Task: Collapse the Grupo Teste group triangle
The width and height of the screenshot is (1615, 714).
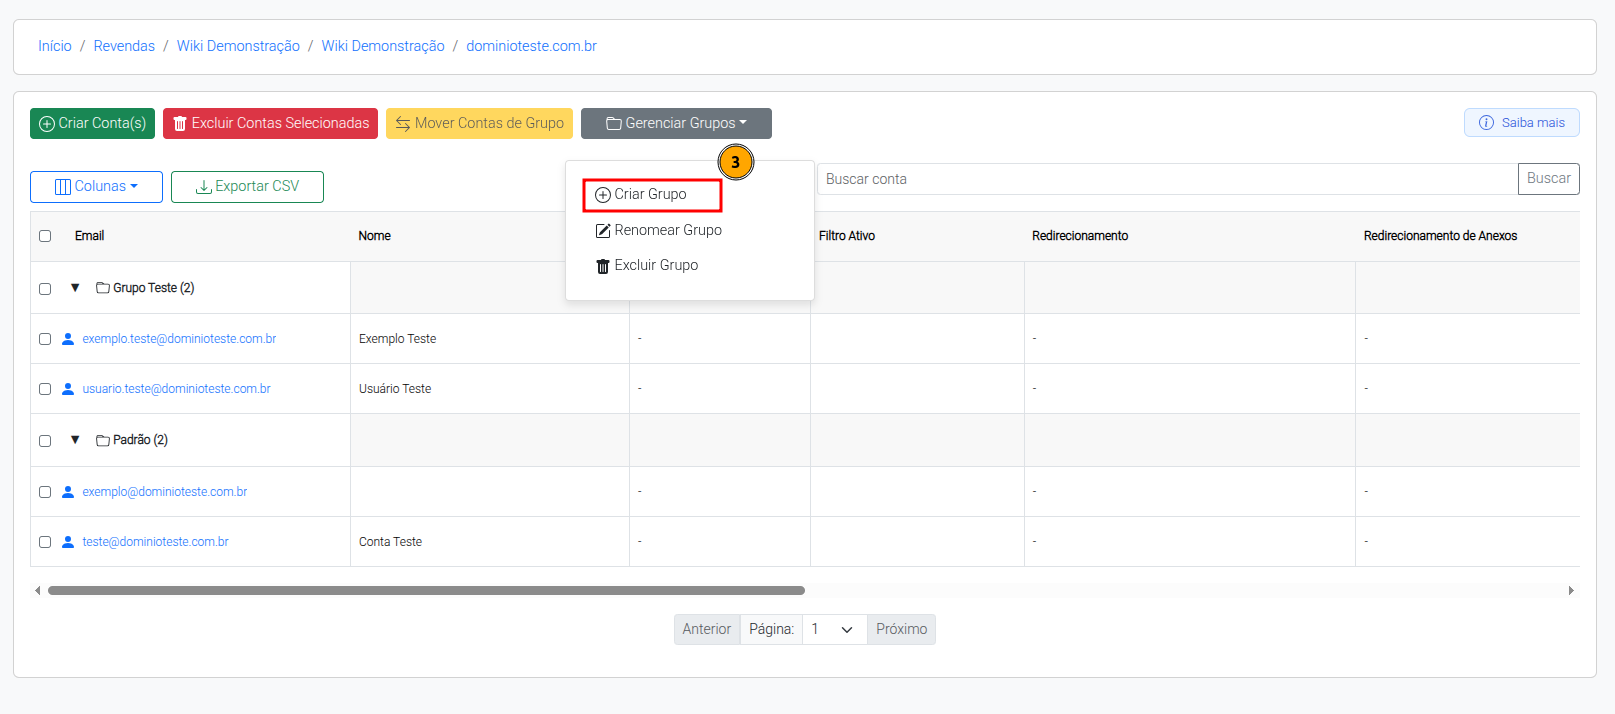Action: coord(75,288)
